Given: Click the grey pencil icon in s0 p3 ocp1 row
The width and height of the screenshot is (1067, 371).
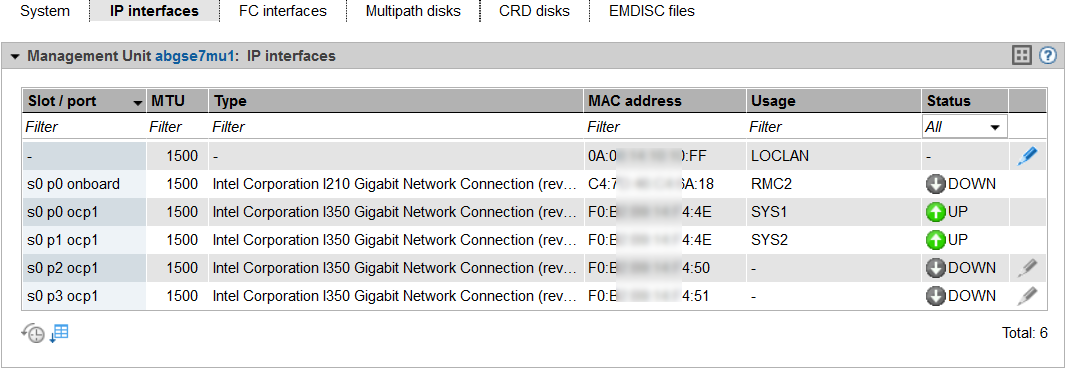Looking at the screenshot, I should click(1027, 296).
